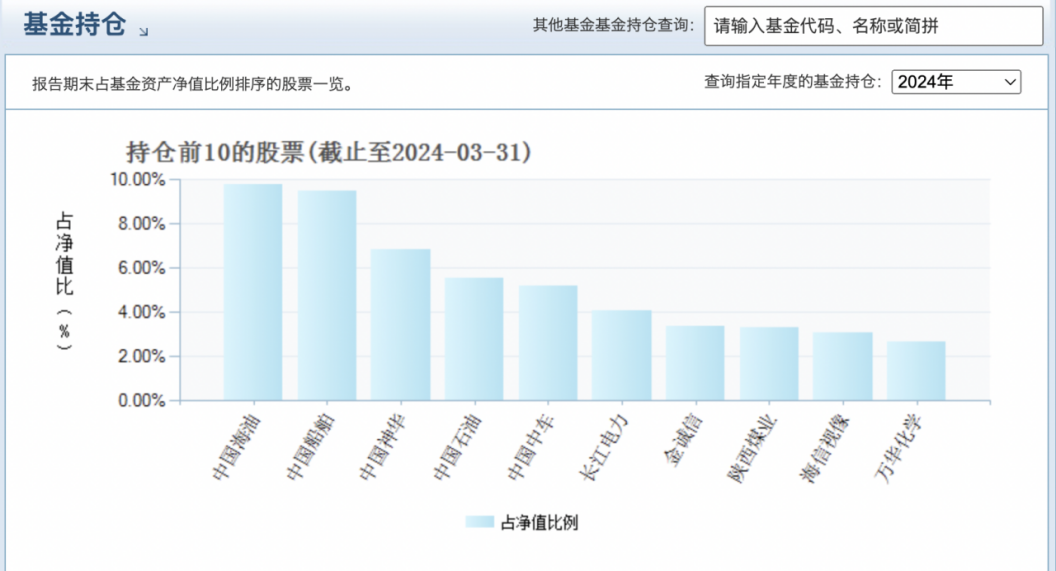The width and height of the screenshot is (1056, 571).
Task: Click the 长江电力 chart bar
Action: pos(622,356)
